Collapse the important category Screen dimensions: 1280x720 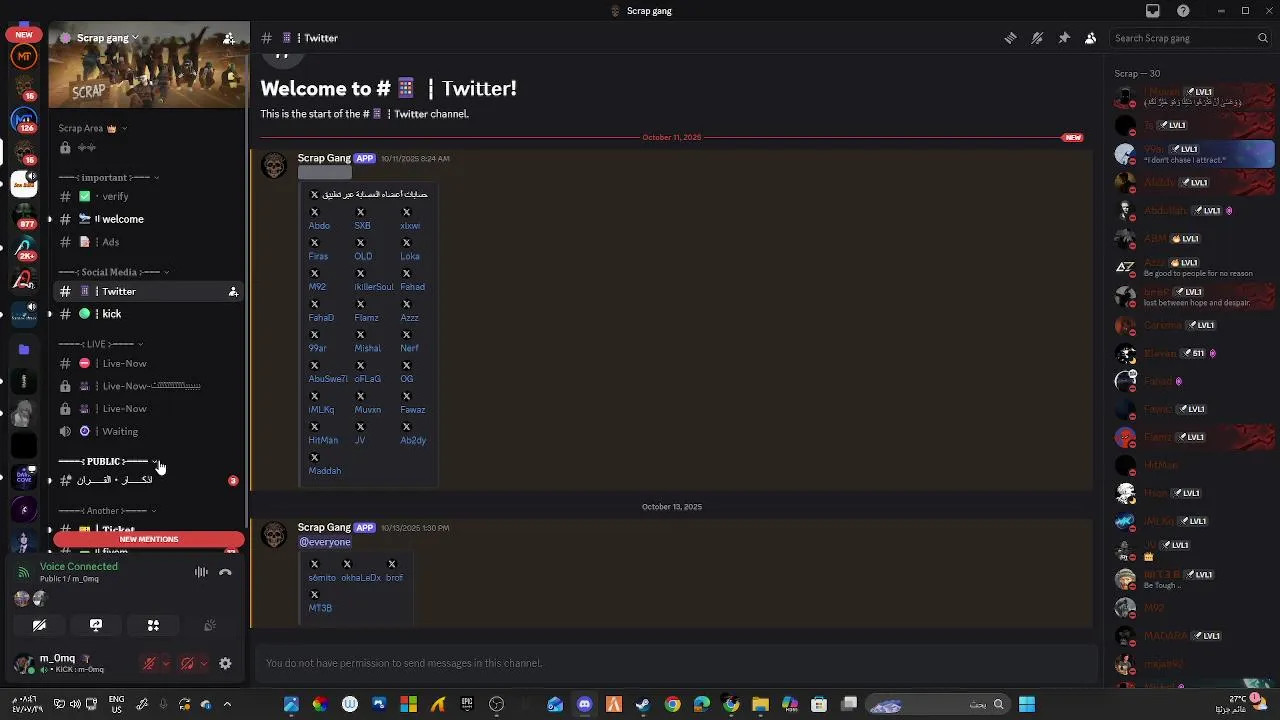coord(108,178)
